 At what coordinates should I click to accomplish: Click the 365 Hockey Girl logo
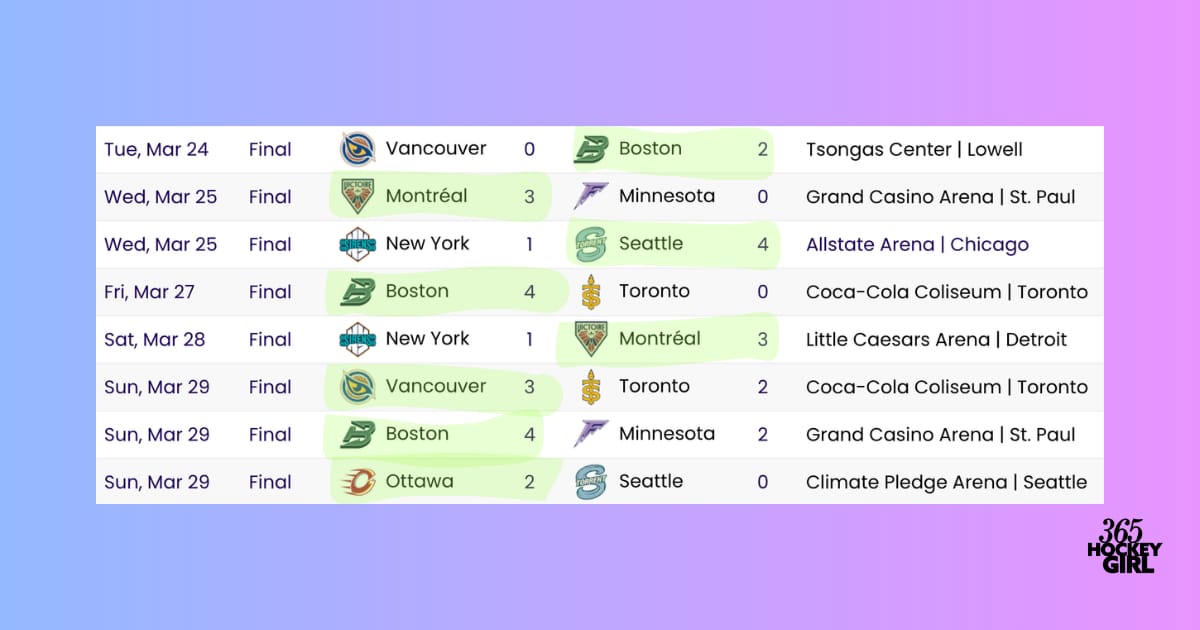(1124, 546)
